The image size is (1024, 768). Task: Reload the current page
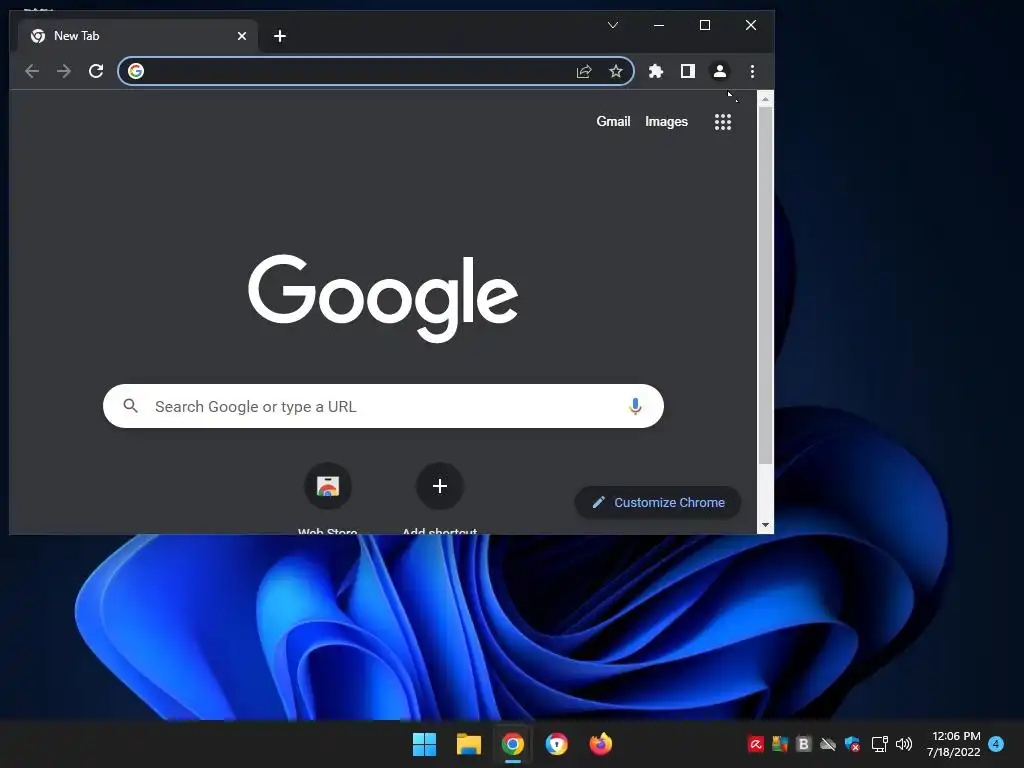point(96,71)
